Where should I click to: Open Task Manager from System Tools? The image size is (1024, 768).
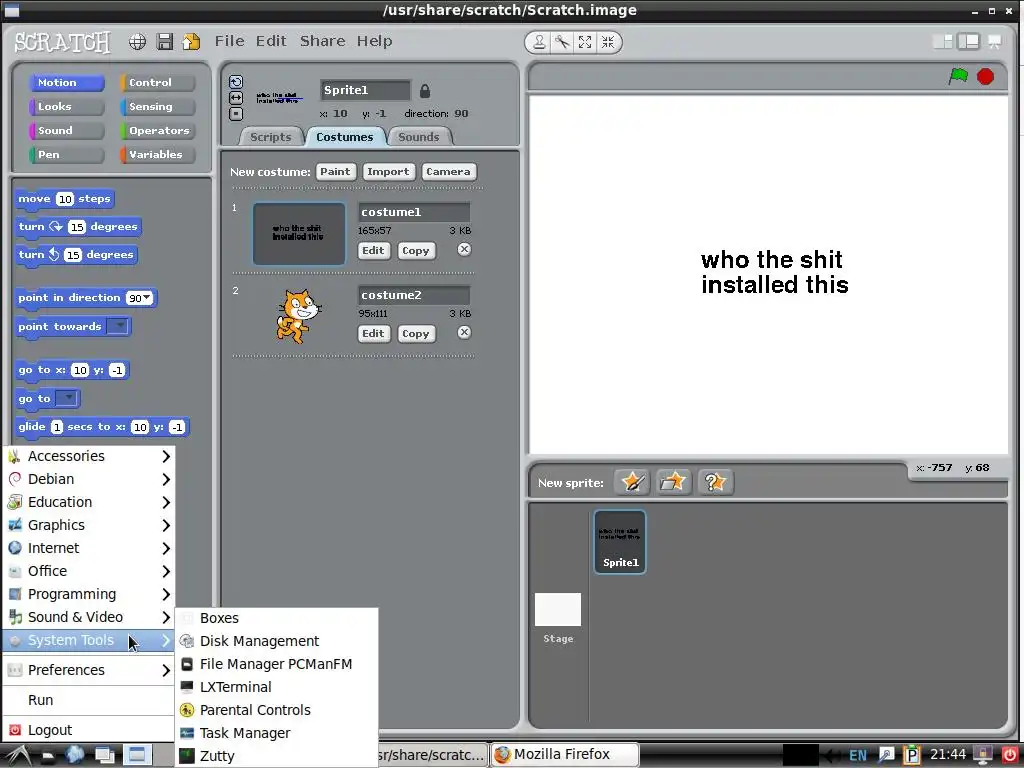click(277, 733)
